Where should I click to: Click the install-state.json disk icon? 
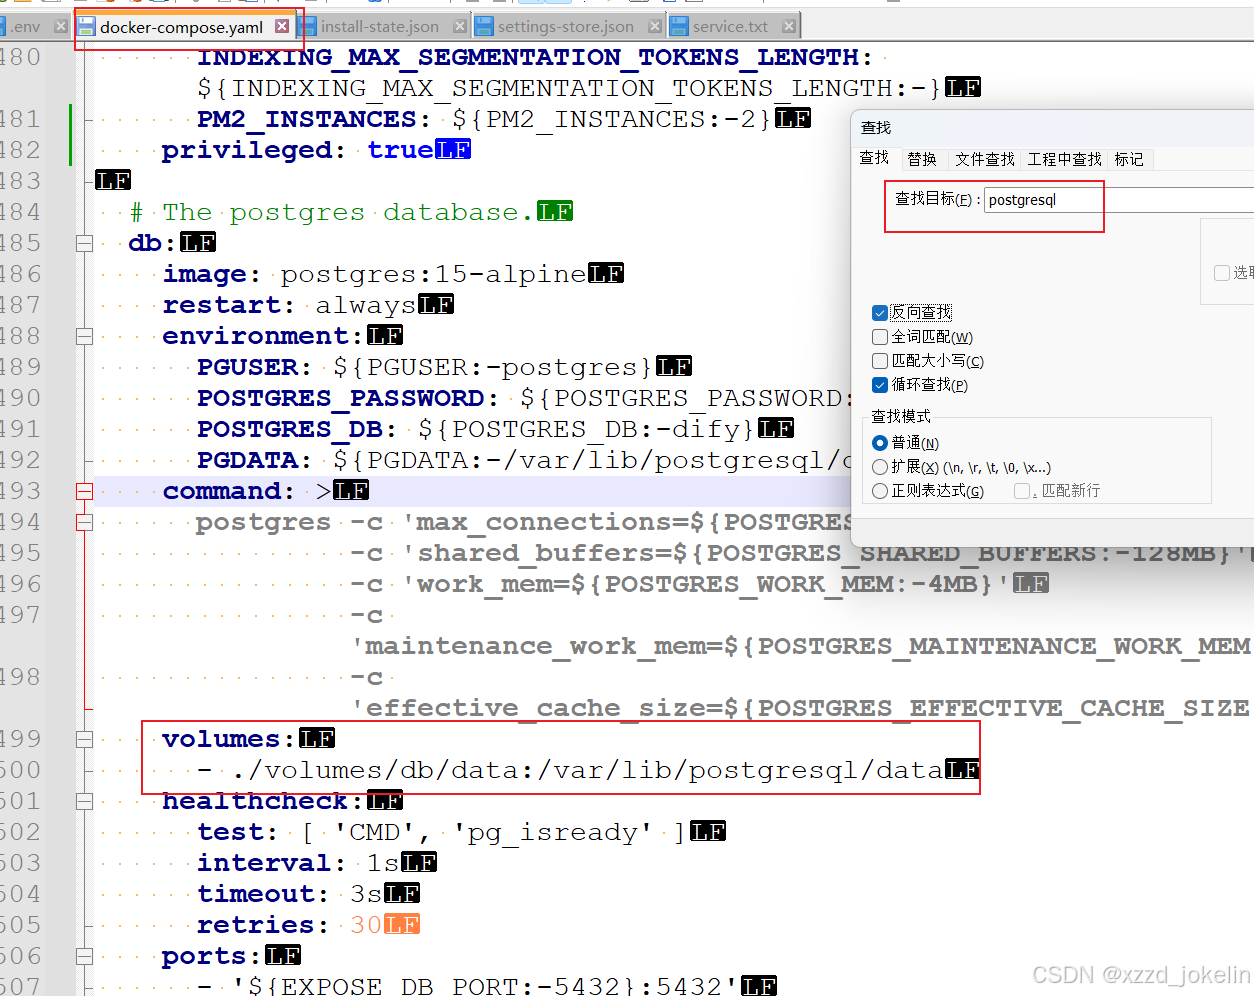coord(309,27)
